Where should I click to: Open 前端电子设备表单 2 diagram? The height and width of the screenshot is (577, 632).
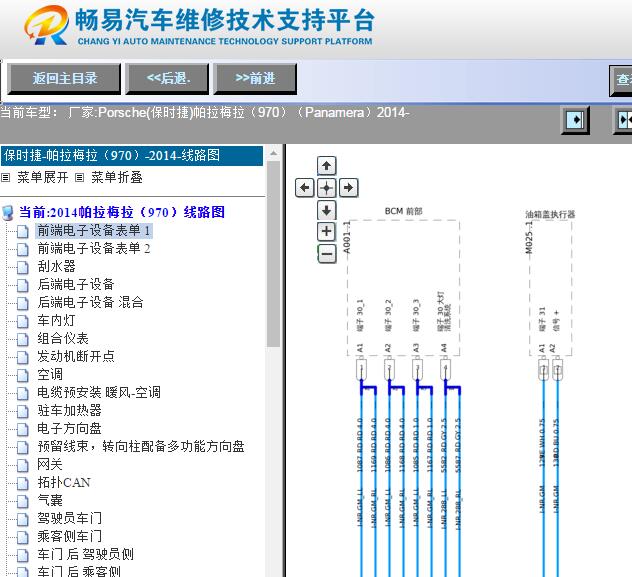[94, 249]
